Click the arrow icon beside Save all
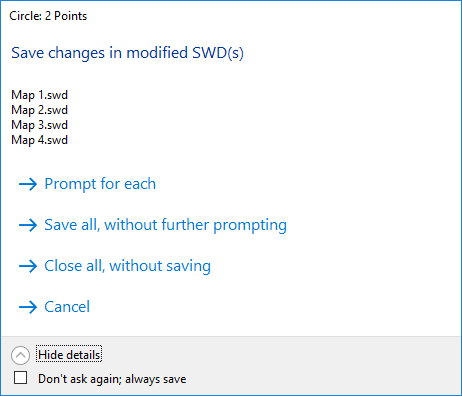 click(x=28, y=225)
